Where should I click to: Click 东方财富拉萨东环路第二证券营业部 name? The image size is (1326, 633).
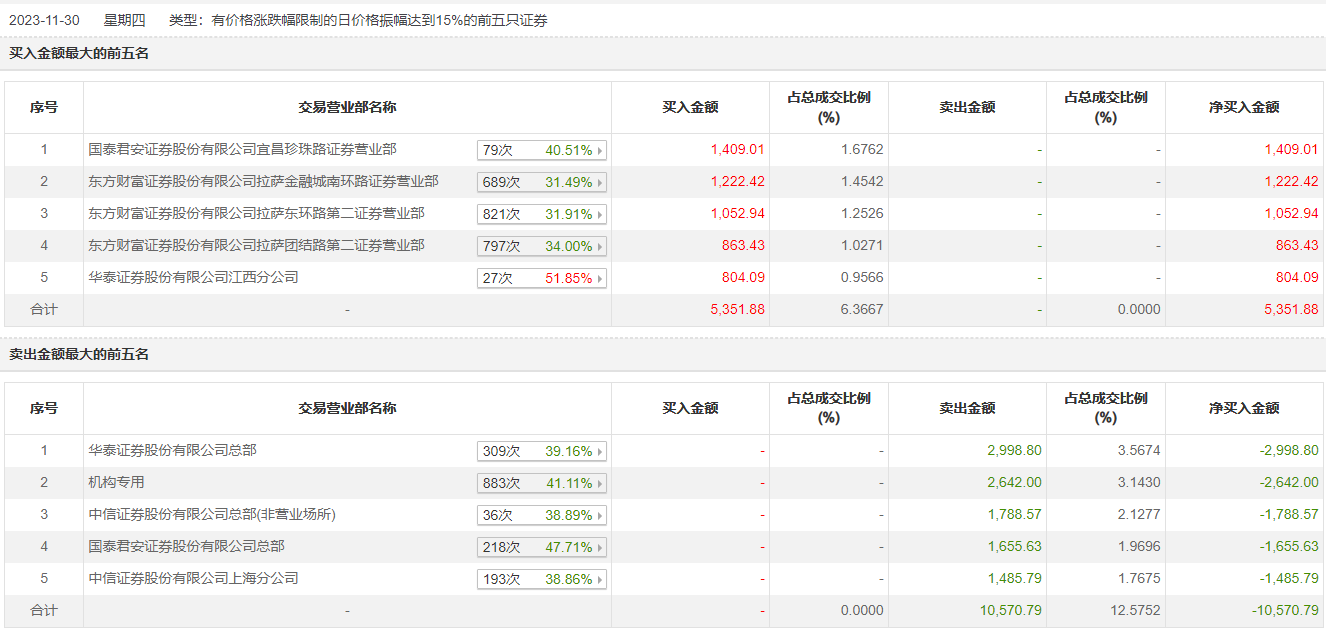click(256, 214)
